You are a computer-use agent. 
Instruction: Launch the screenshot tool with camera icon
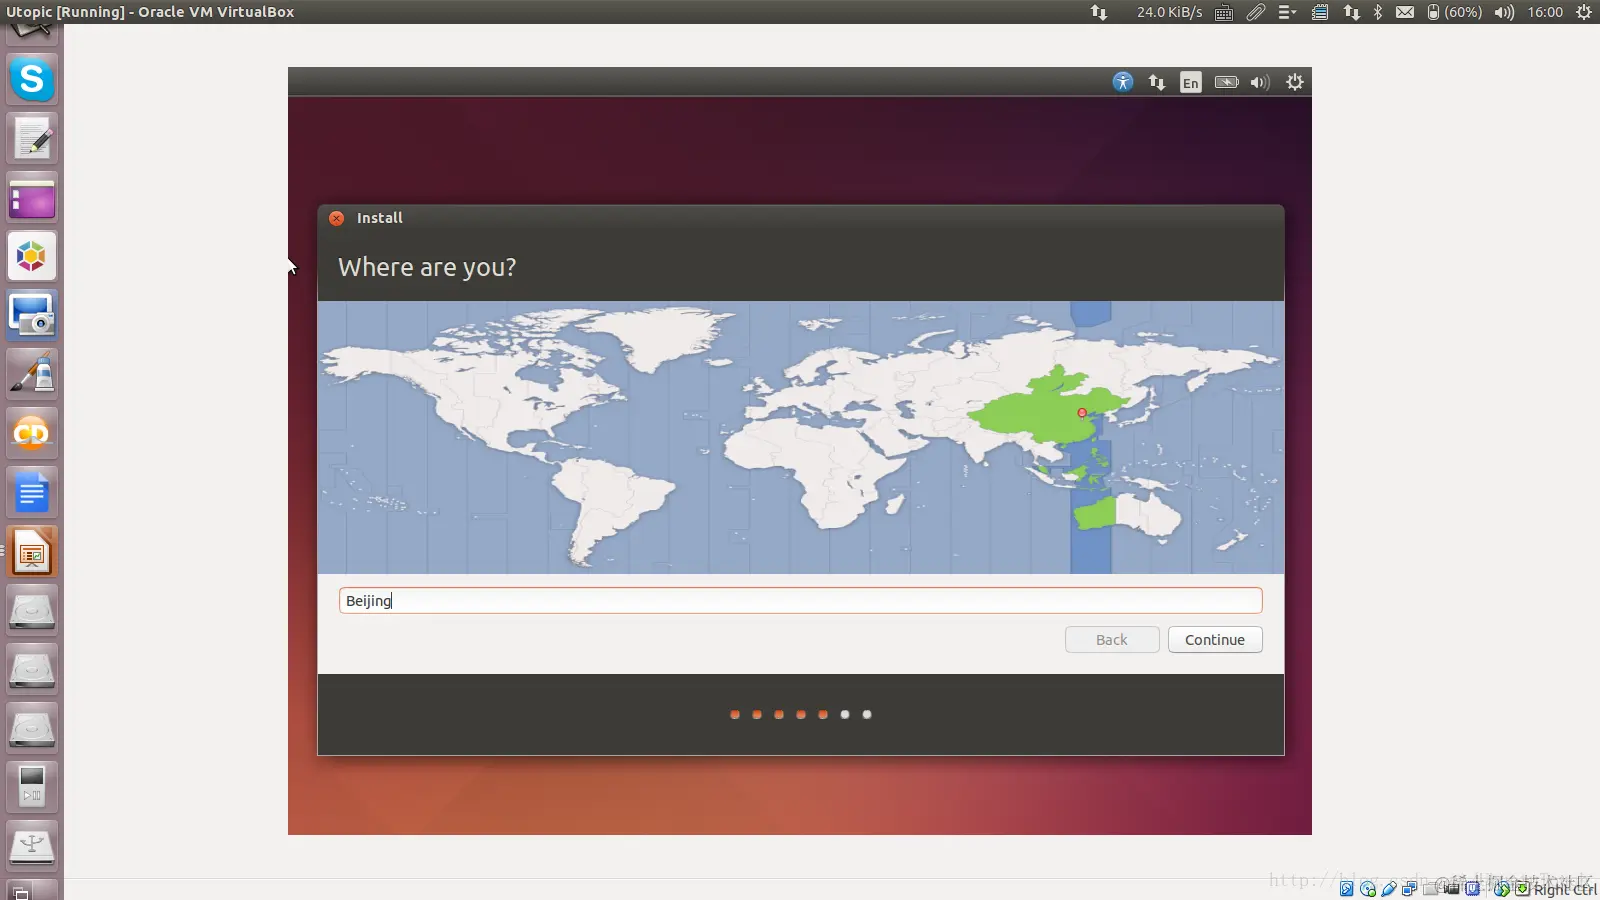[x=32, y=316]
